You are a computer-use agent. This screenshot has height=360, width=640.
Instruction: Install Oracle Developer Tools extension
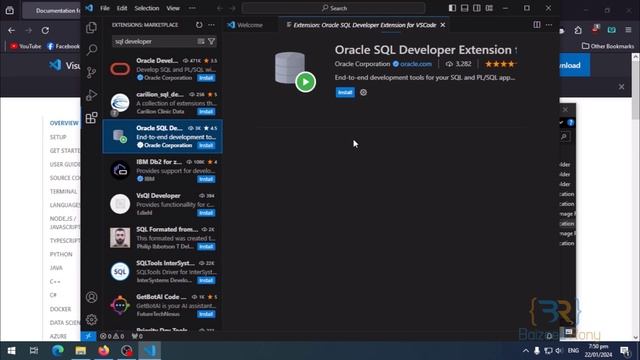tap(206, 78)
